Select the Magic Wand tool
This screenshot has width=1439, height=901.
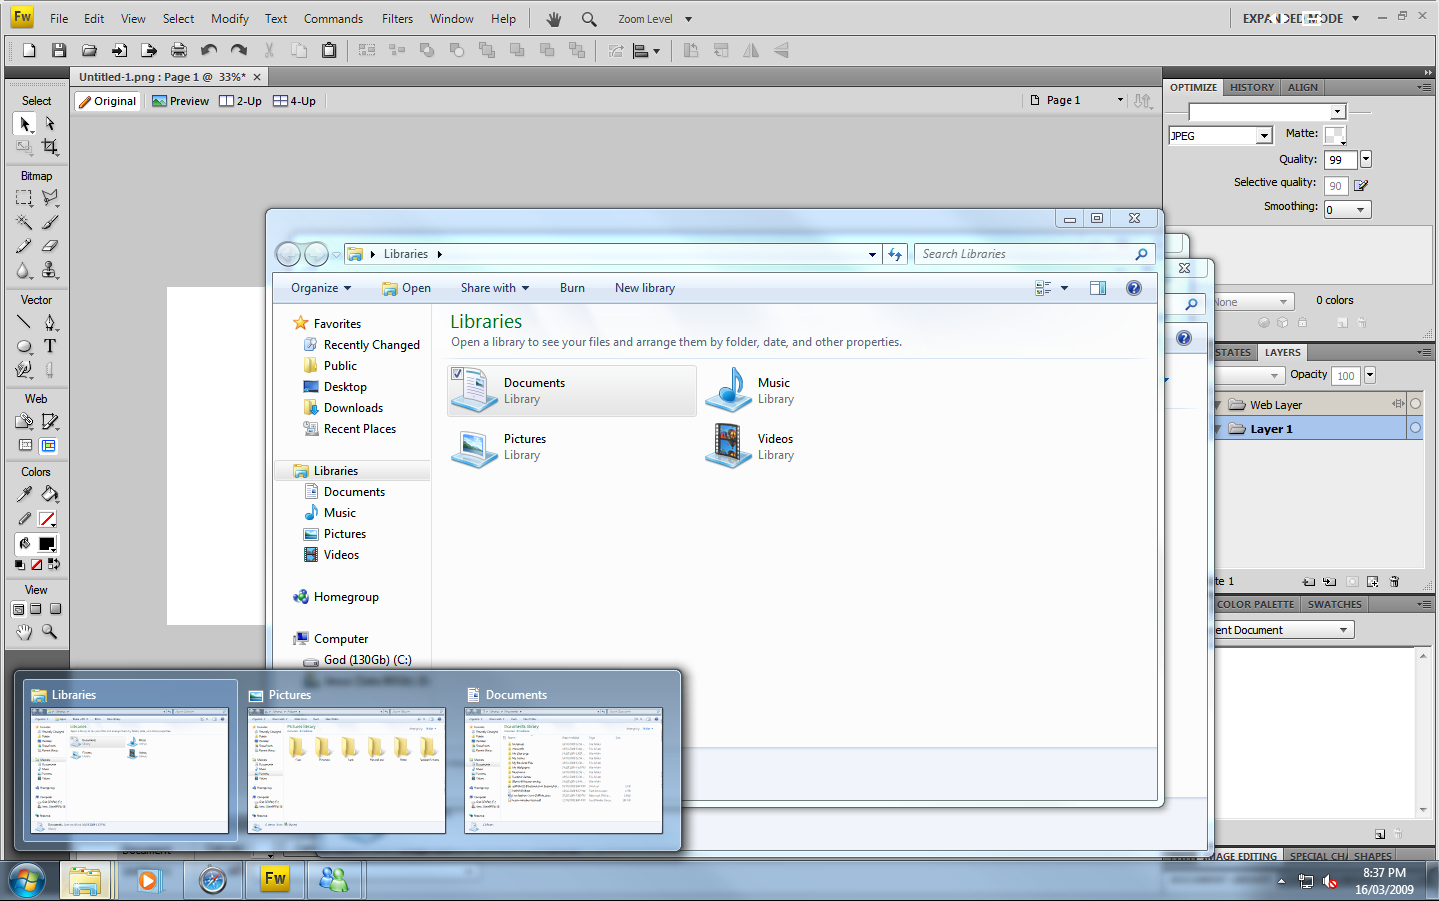click(x=24, y=222)
